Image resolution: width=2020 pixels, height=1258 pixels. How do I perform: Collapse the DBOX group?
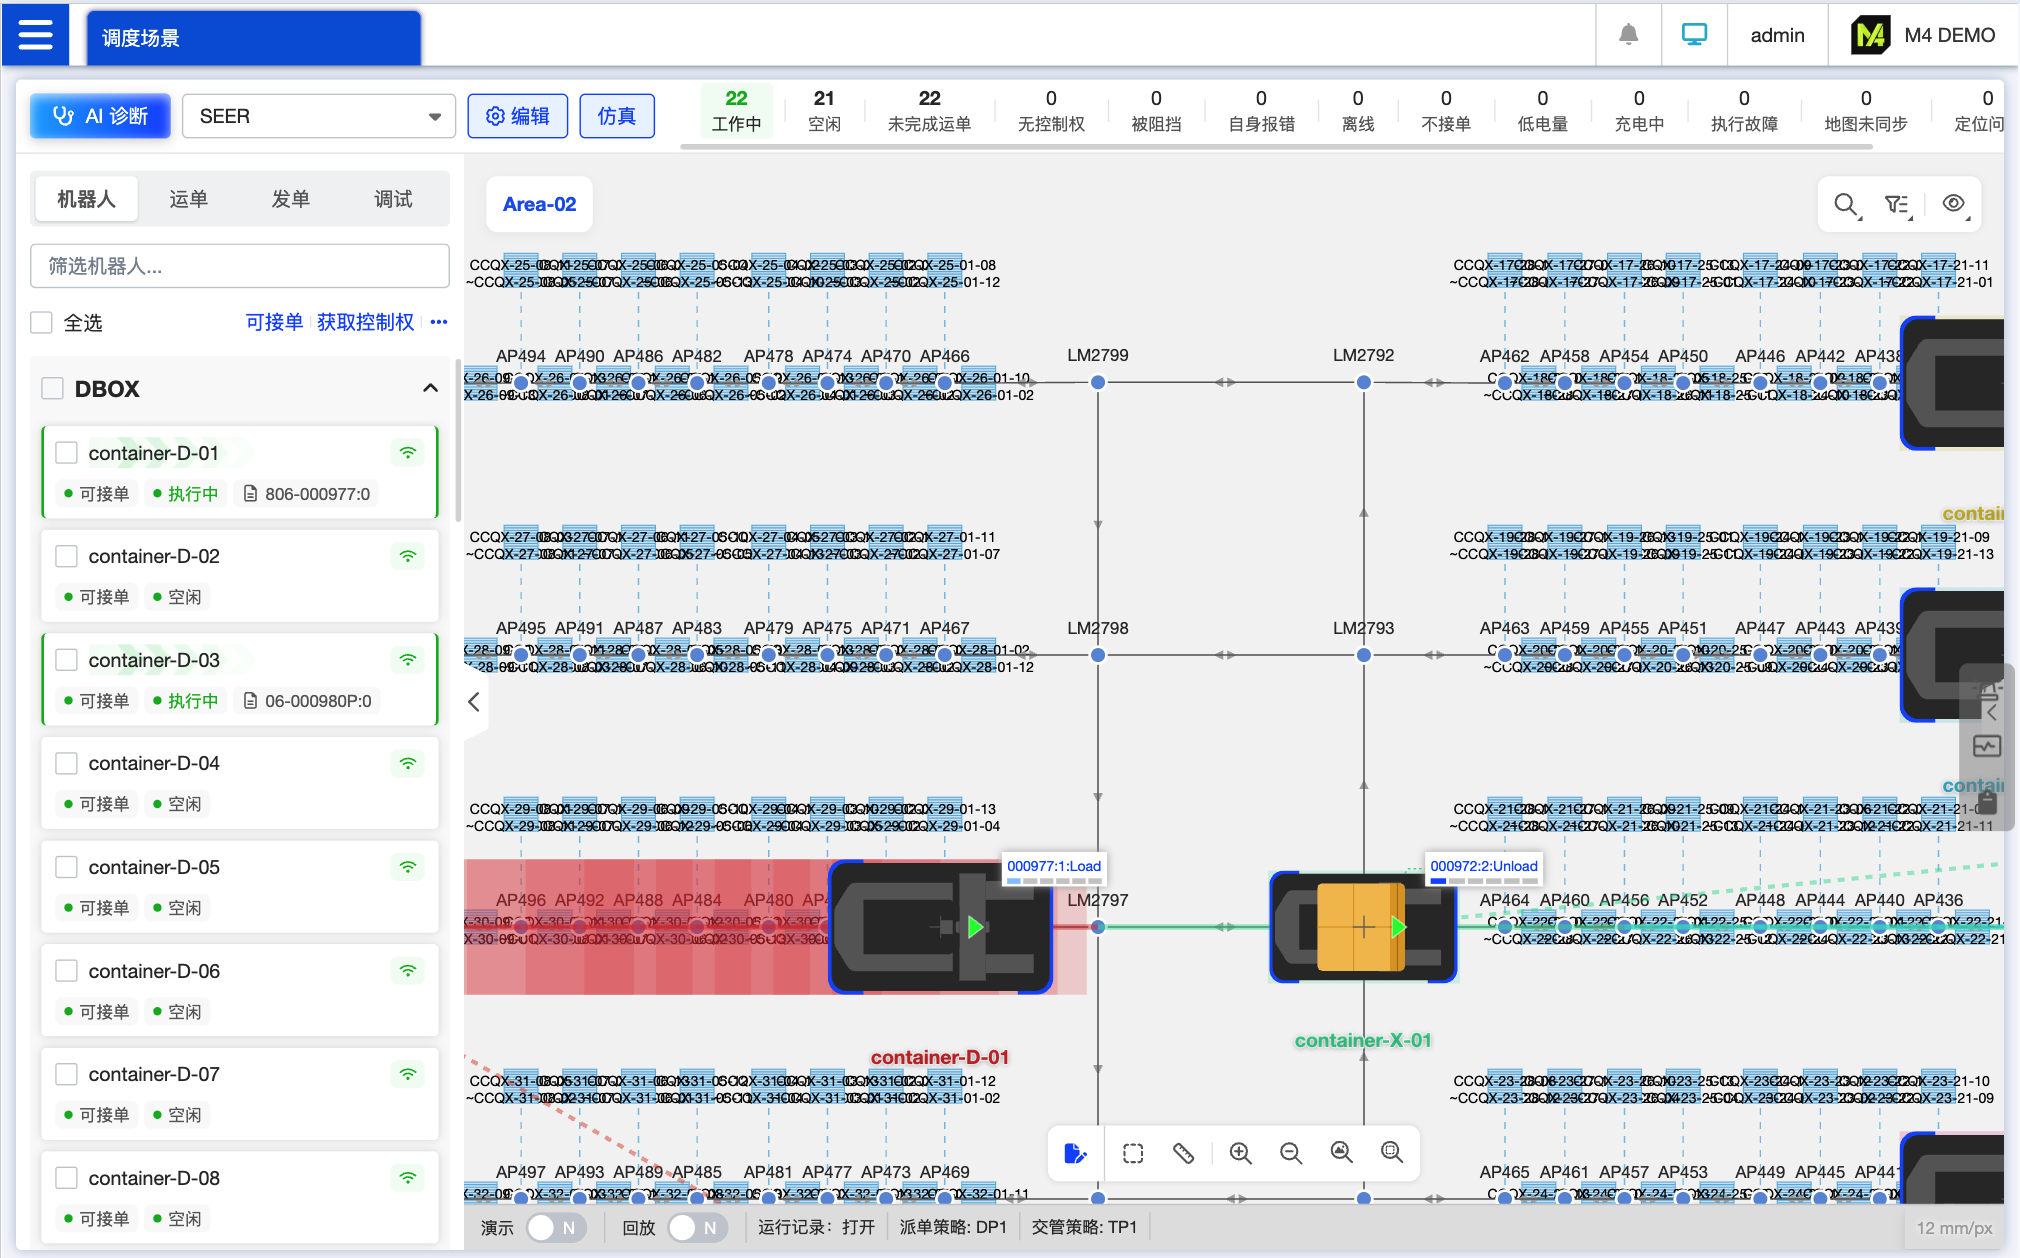coord(430,388)
